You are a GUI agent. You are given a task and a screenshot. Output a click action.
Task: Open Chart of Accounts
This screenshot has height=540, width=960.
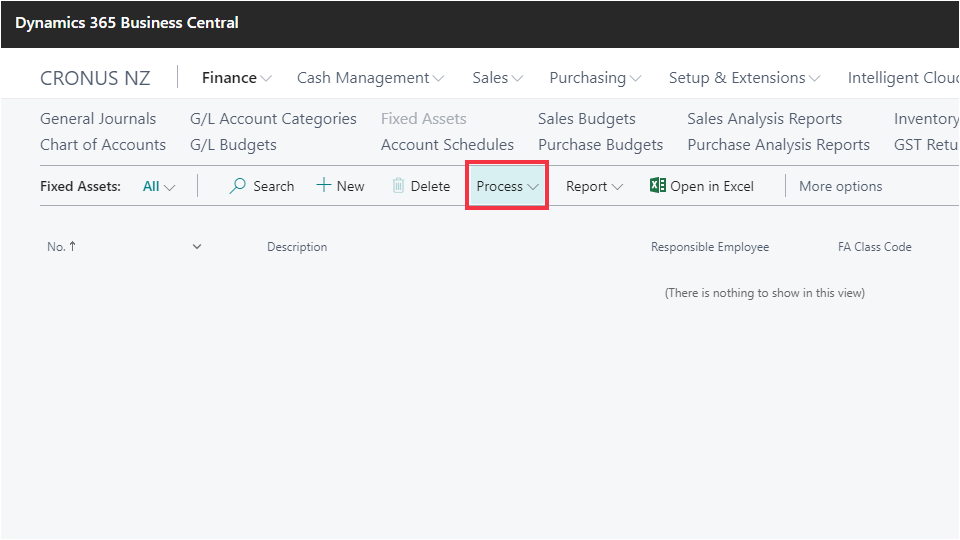click(103, 144)
